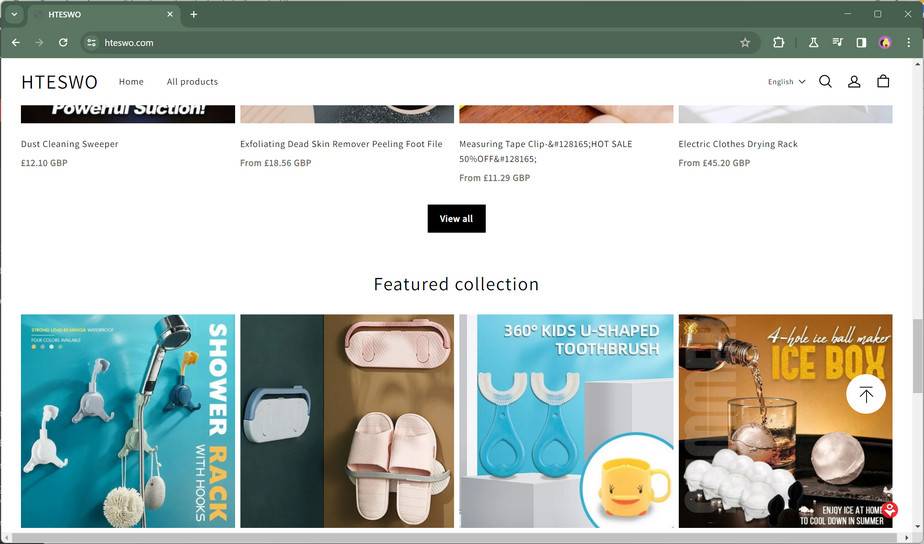This screenshot has width=924, height=544.
Task: Go back to the previous page
Action: point(15,43)
